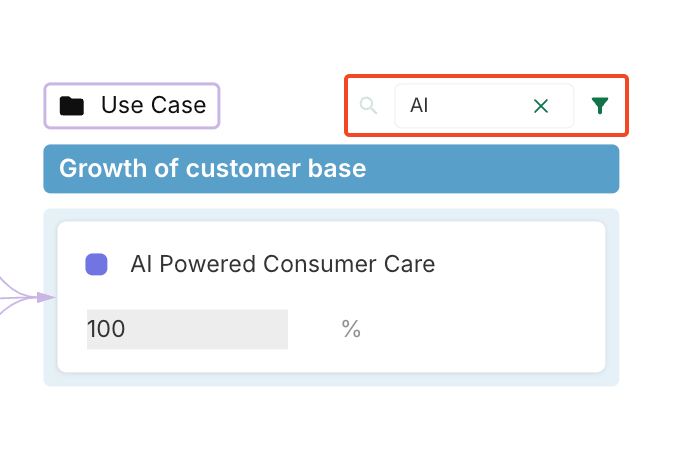The height and width of the screenshot is (464, 696).
Task: Clear the search text with the X icon
Action: pos(541,106)
